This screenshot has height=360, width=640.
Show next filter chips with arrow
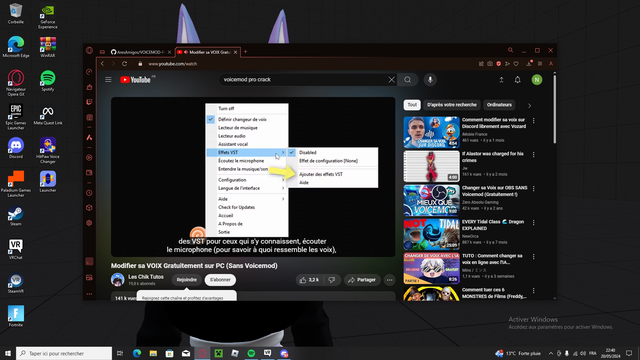[529, 105]
